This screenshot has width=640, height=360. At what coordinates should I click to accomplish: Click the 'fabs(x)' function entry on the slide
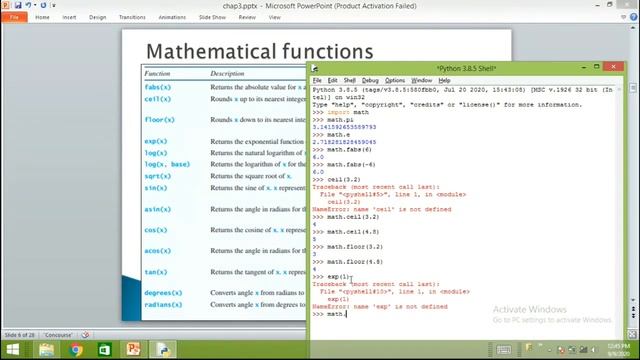[158, 87]
